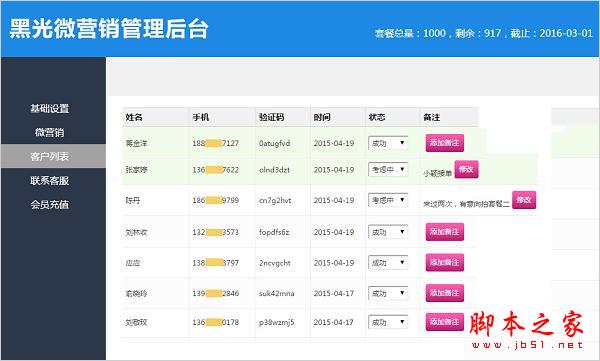Click date 2015-04-17 in suk42mna row
The image size is (600, 361).
click(334, 294)
